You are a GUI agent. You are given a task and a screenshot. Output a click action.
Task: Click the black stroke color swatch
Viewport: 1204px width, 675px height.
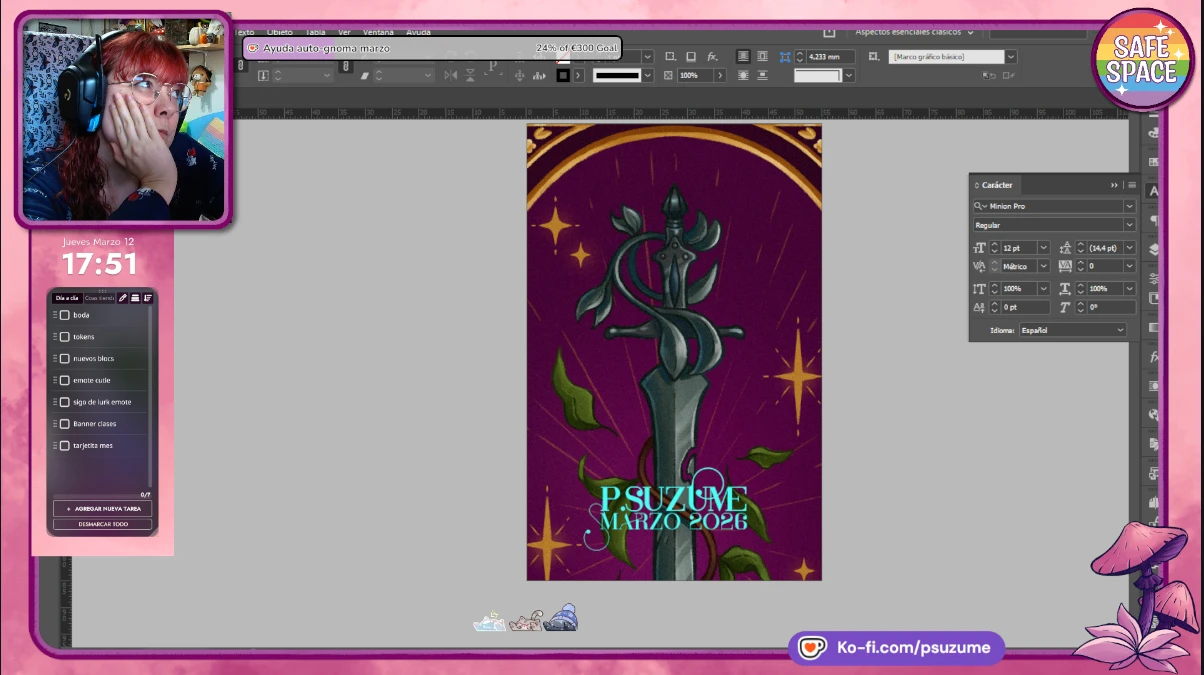pyautogui.click(x=563, y=75)
